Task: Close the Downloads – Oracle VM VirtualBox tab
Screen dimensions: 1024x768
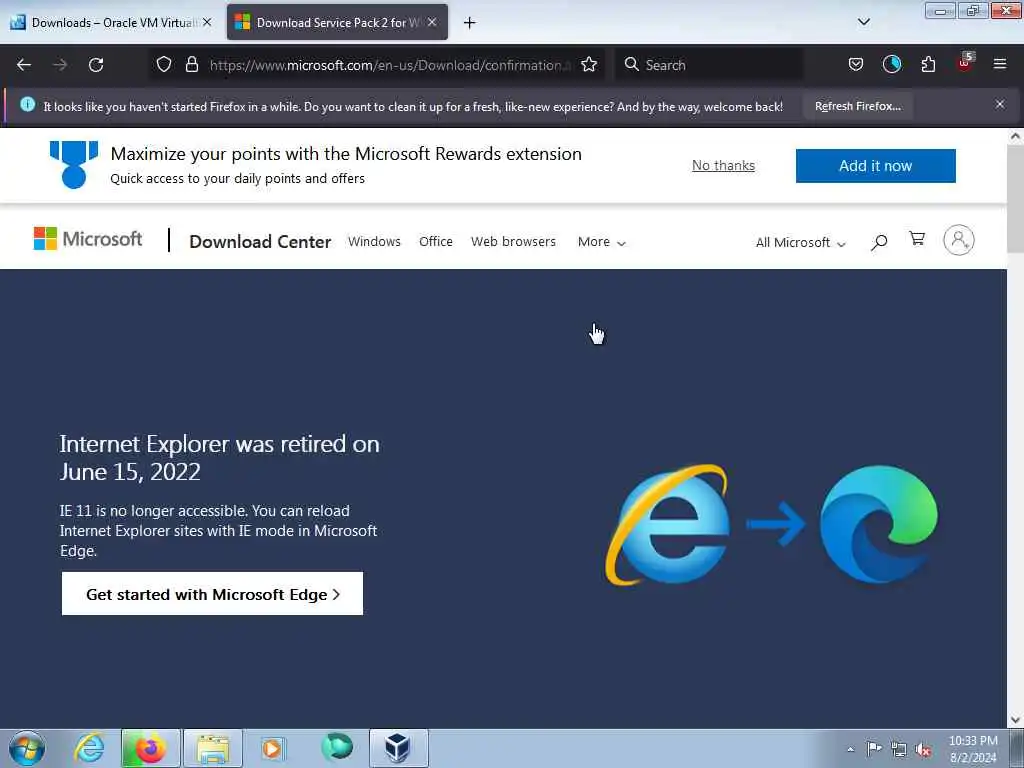Action: tap(207, 22)
